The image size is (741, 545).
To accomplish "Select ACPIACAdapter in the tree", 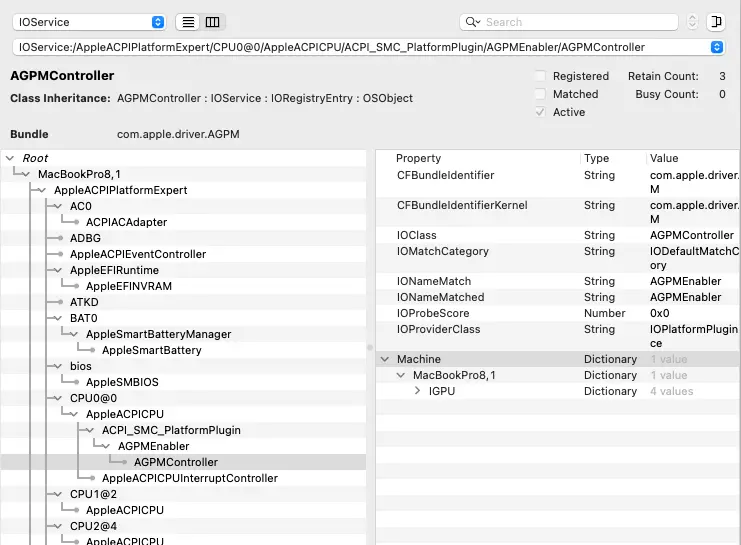I will [x=126, y=222].
